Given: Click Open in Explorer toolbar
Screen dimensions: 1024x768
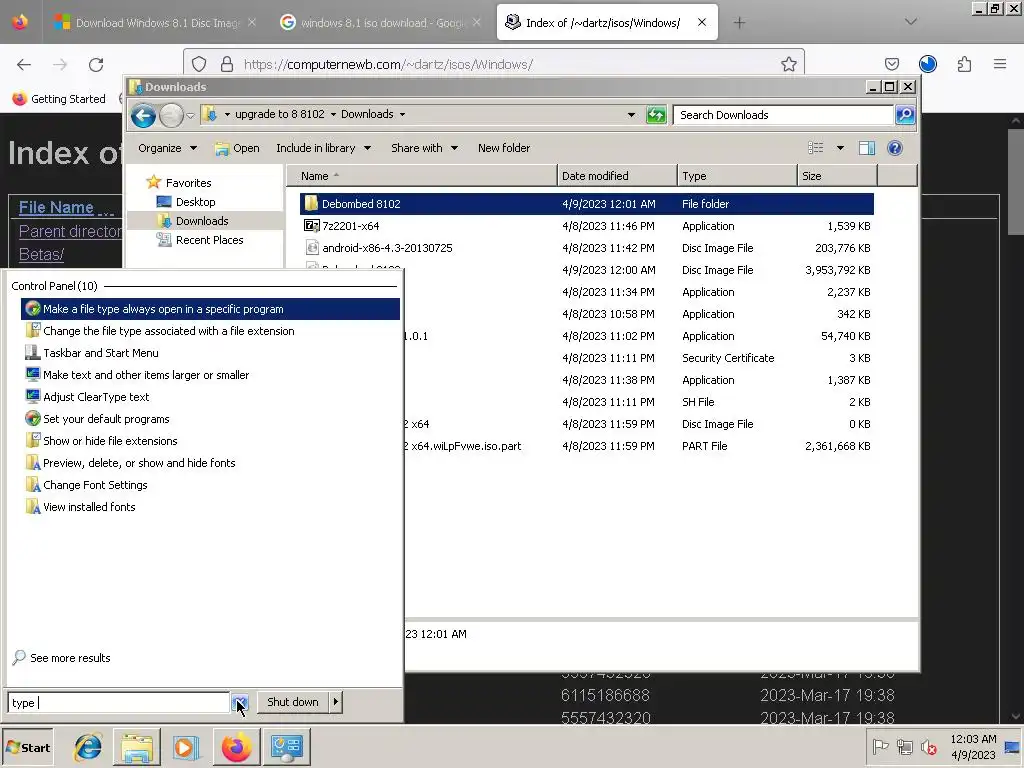Looking at the screenshot, I should pos(237,148).
